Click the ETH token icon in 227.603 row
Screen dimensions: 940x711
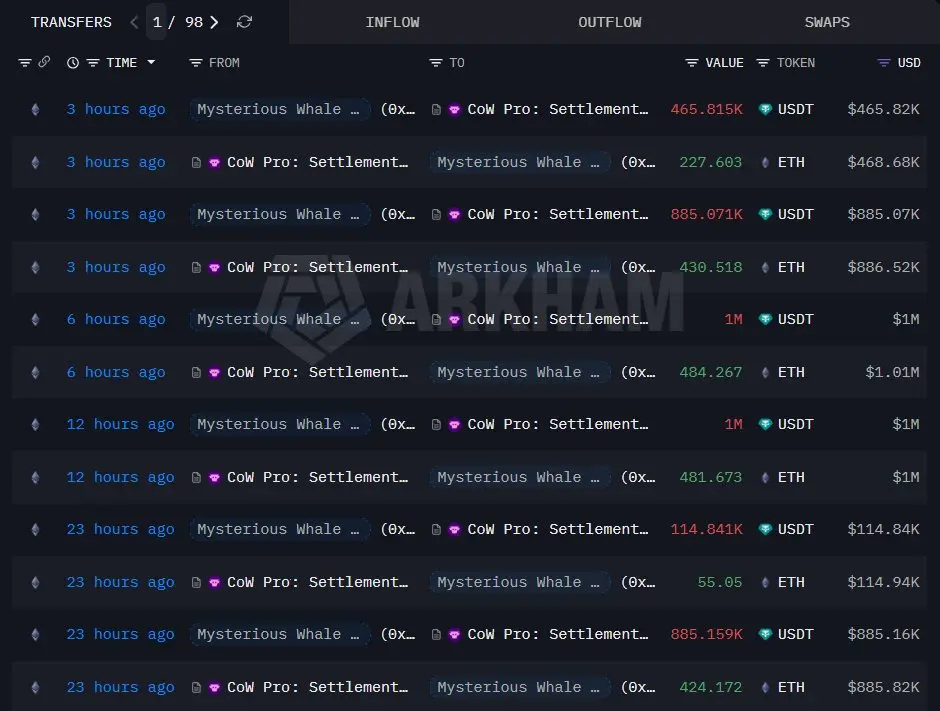(x=765, y=162)
